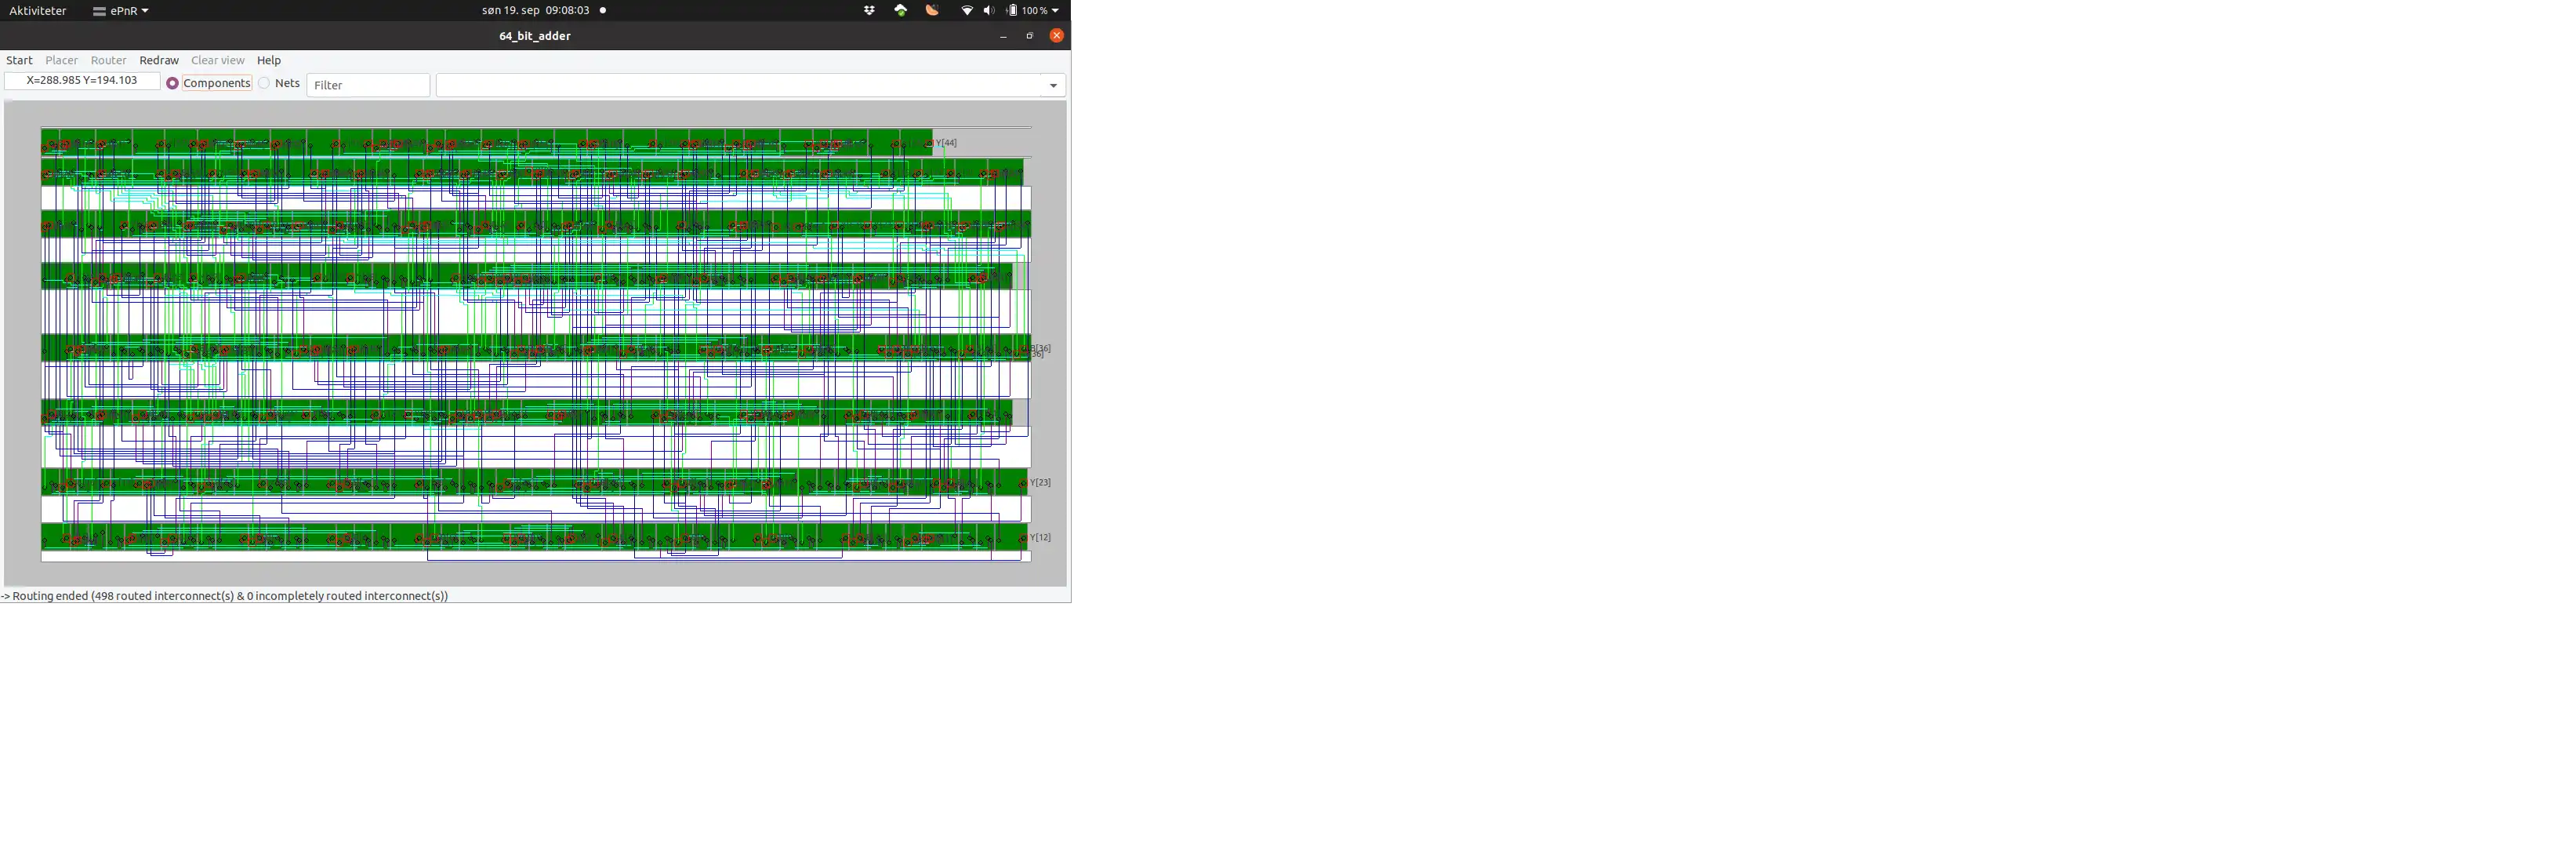This screenshot has height=847, width=2576.
Task: Select the Redraw function
Action: pyautogui.click(x=159, y=61)
